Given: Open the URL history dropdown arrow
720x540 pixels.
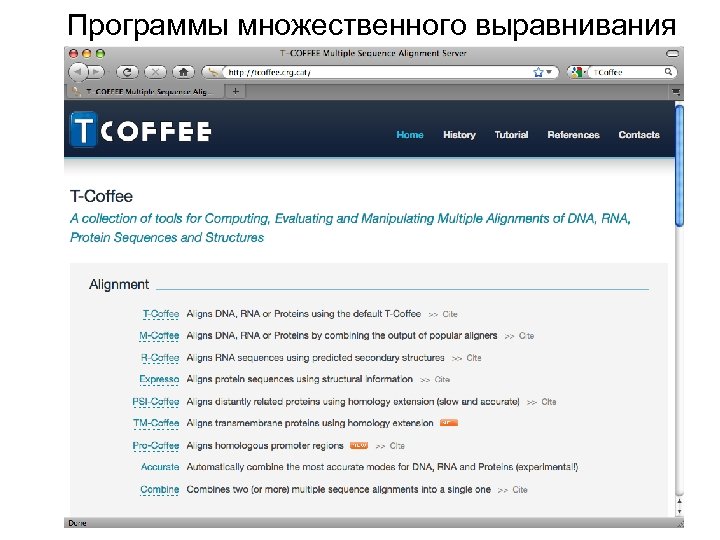Looking at the screenshot, I should coord(549,72).
